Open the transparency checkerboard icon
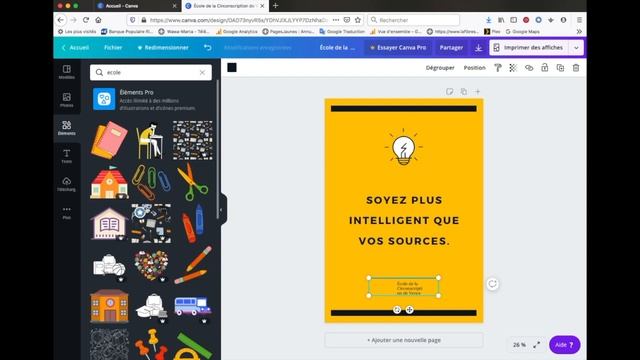This screenshot has width=640, height=360. (x=513, y=68)
